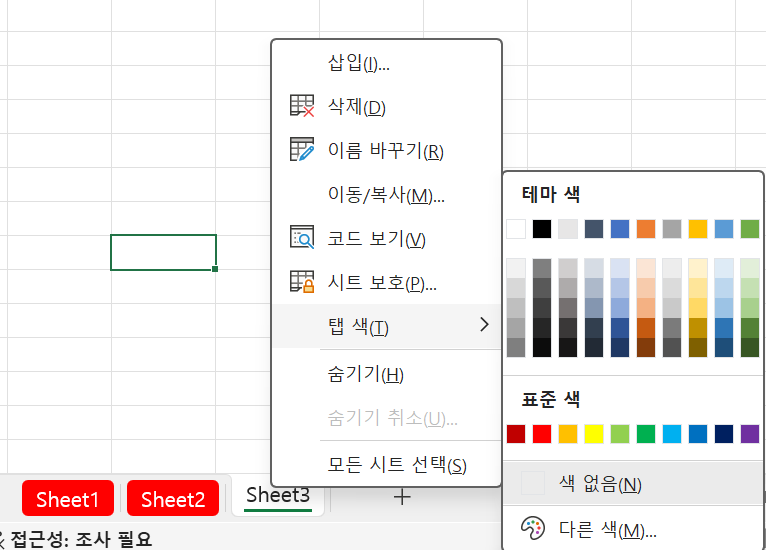Screen dimensions: 766x550
Task: Click the view code magnifier icon
Action: tap(302, 237)
